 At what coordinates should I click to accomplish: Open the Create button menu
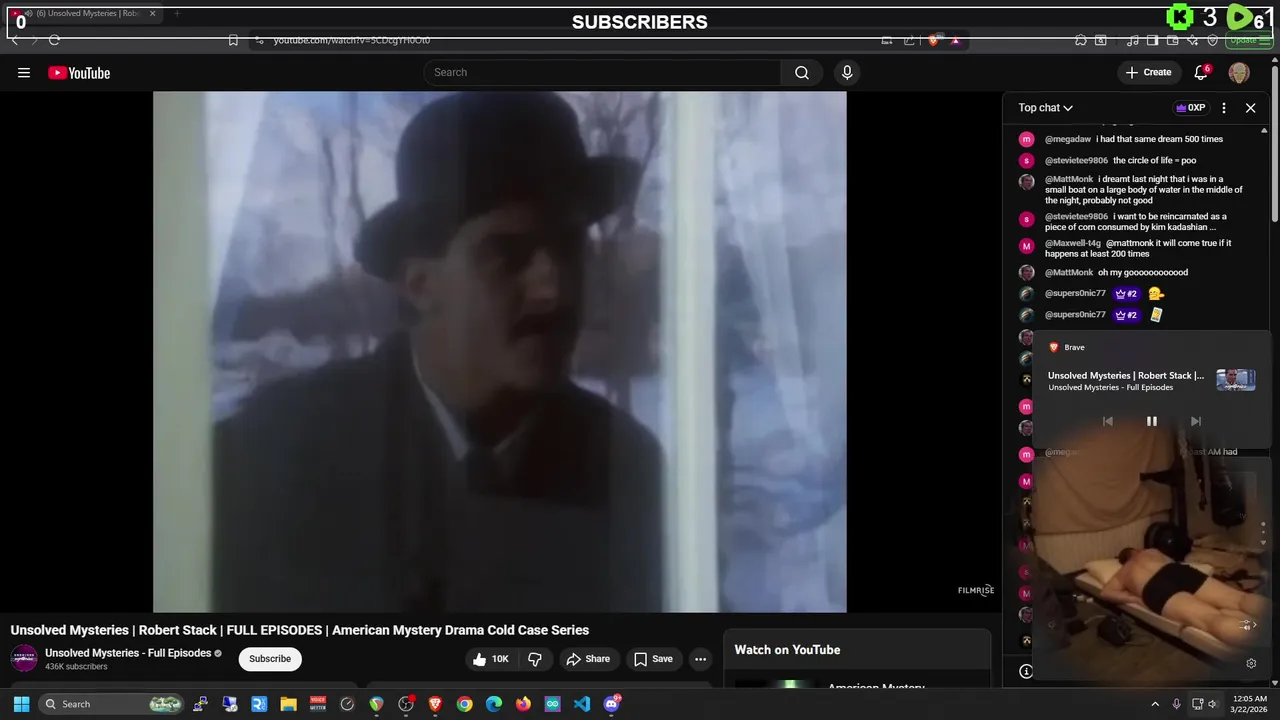(x=1148, y=72)
